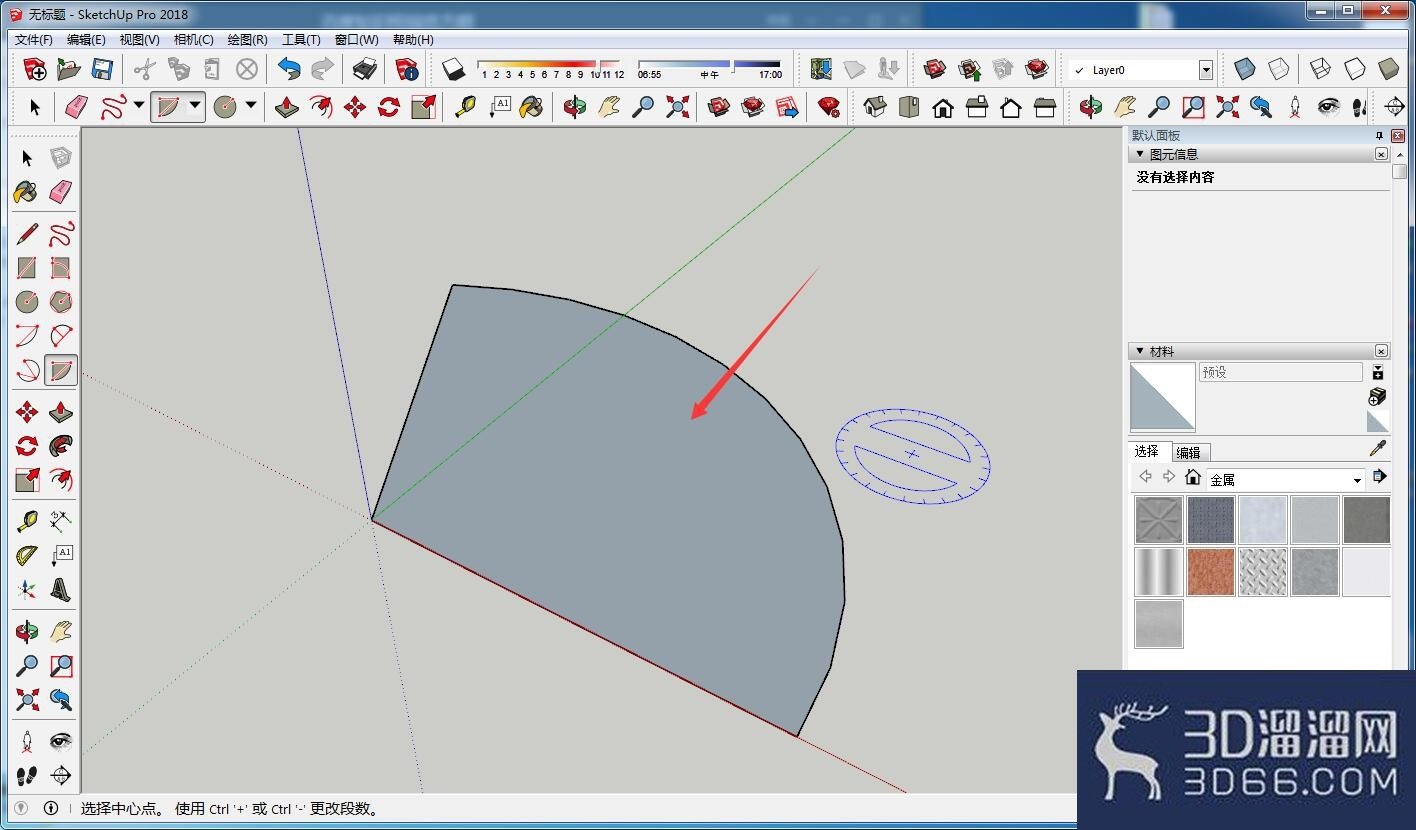The height and width of the screenshot is (830, 1416).
Task: Switch to Wireframe face style
Action: [1321, 69]
